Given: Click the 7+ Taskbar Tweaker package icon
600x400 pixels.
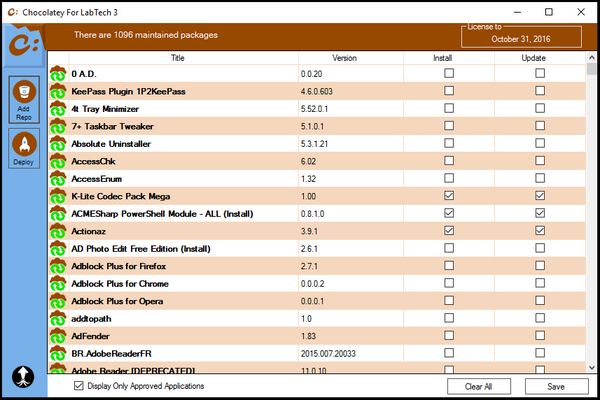Looking at the screenshot, I should pos(58,126).
